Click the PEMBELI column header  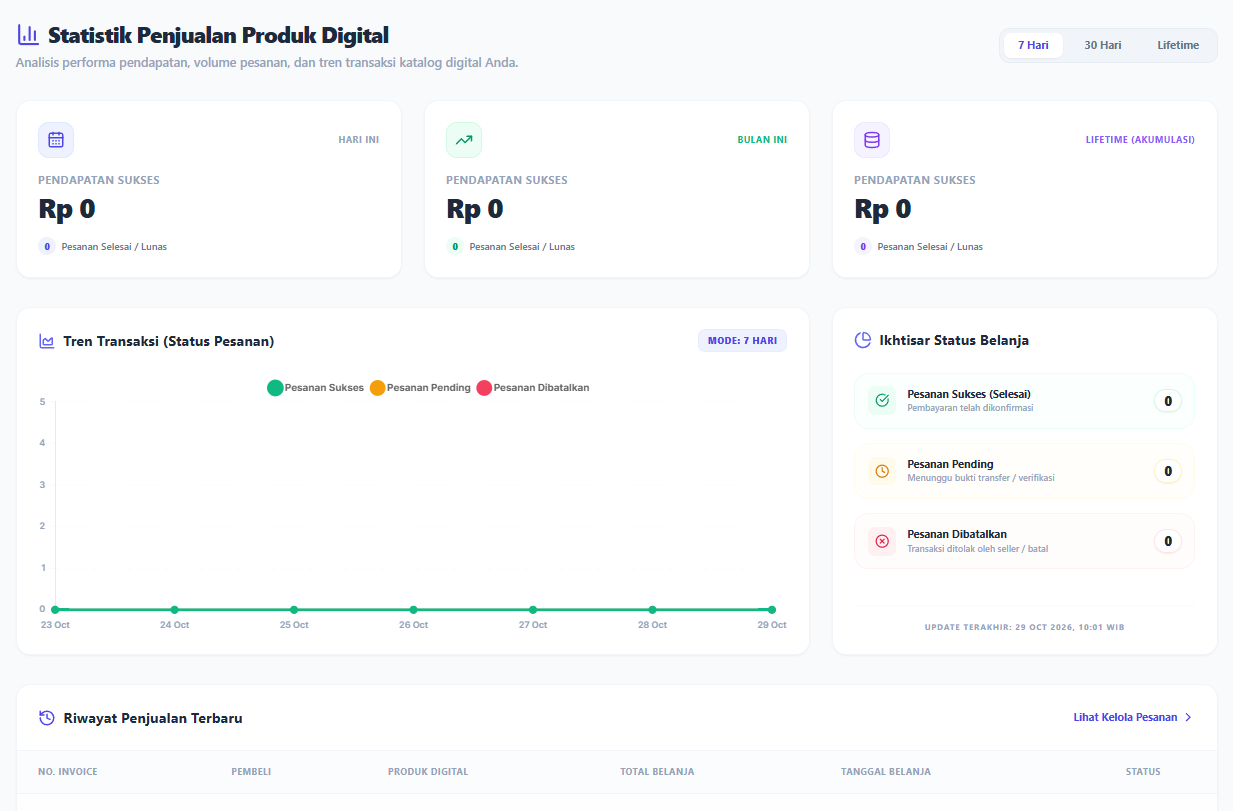[x=251, y=772]
